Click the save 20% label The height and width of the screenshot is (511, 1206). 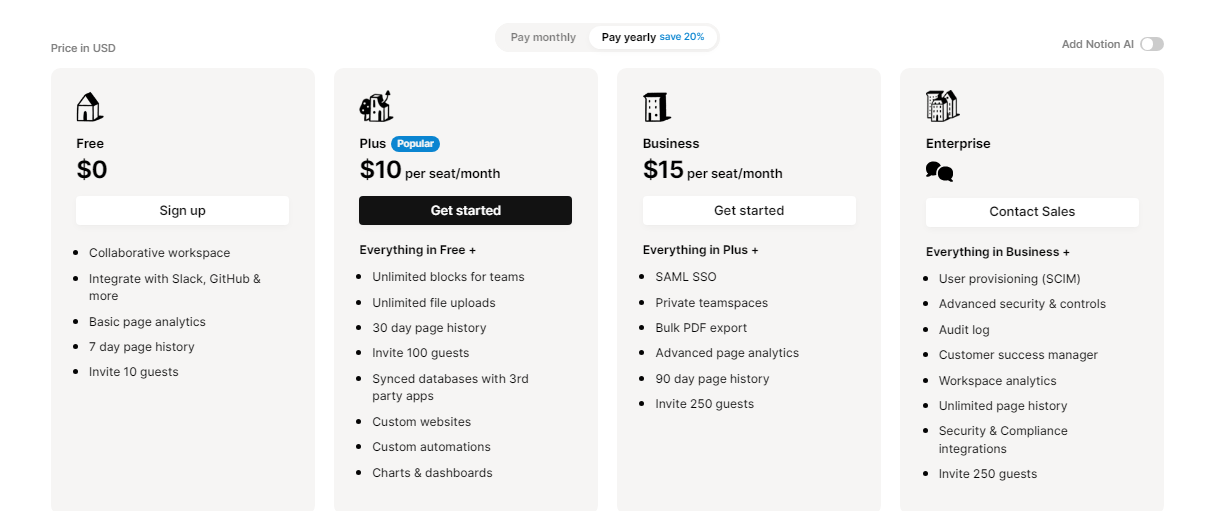point(682,38)
